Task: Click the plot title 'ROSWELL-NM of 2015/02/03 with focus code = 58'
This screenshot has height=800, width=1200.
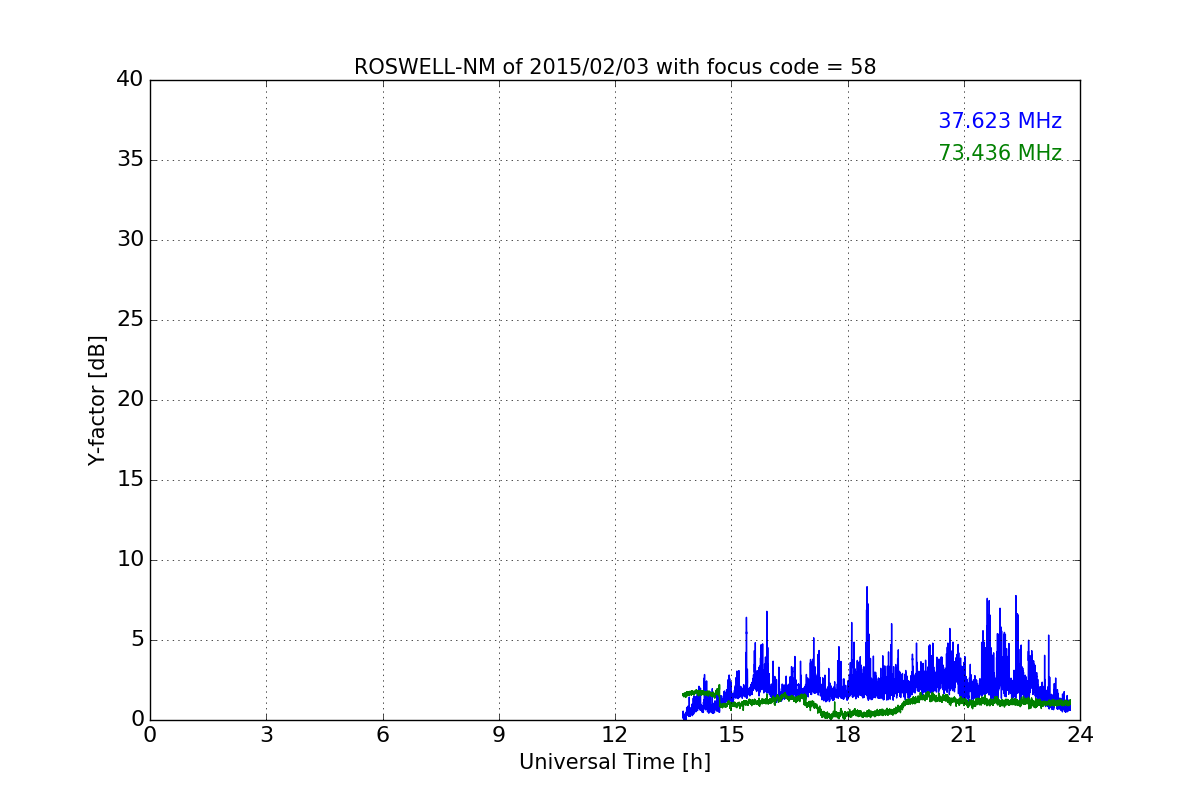Action: (x=615, y=67)
